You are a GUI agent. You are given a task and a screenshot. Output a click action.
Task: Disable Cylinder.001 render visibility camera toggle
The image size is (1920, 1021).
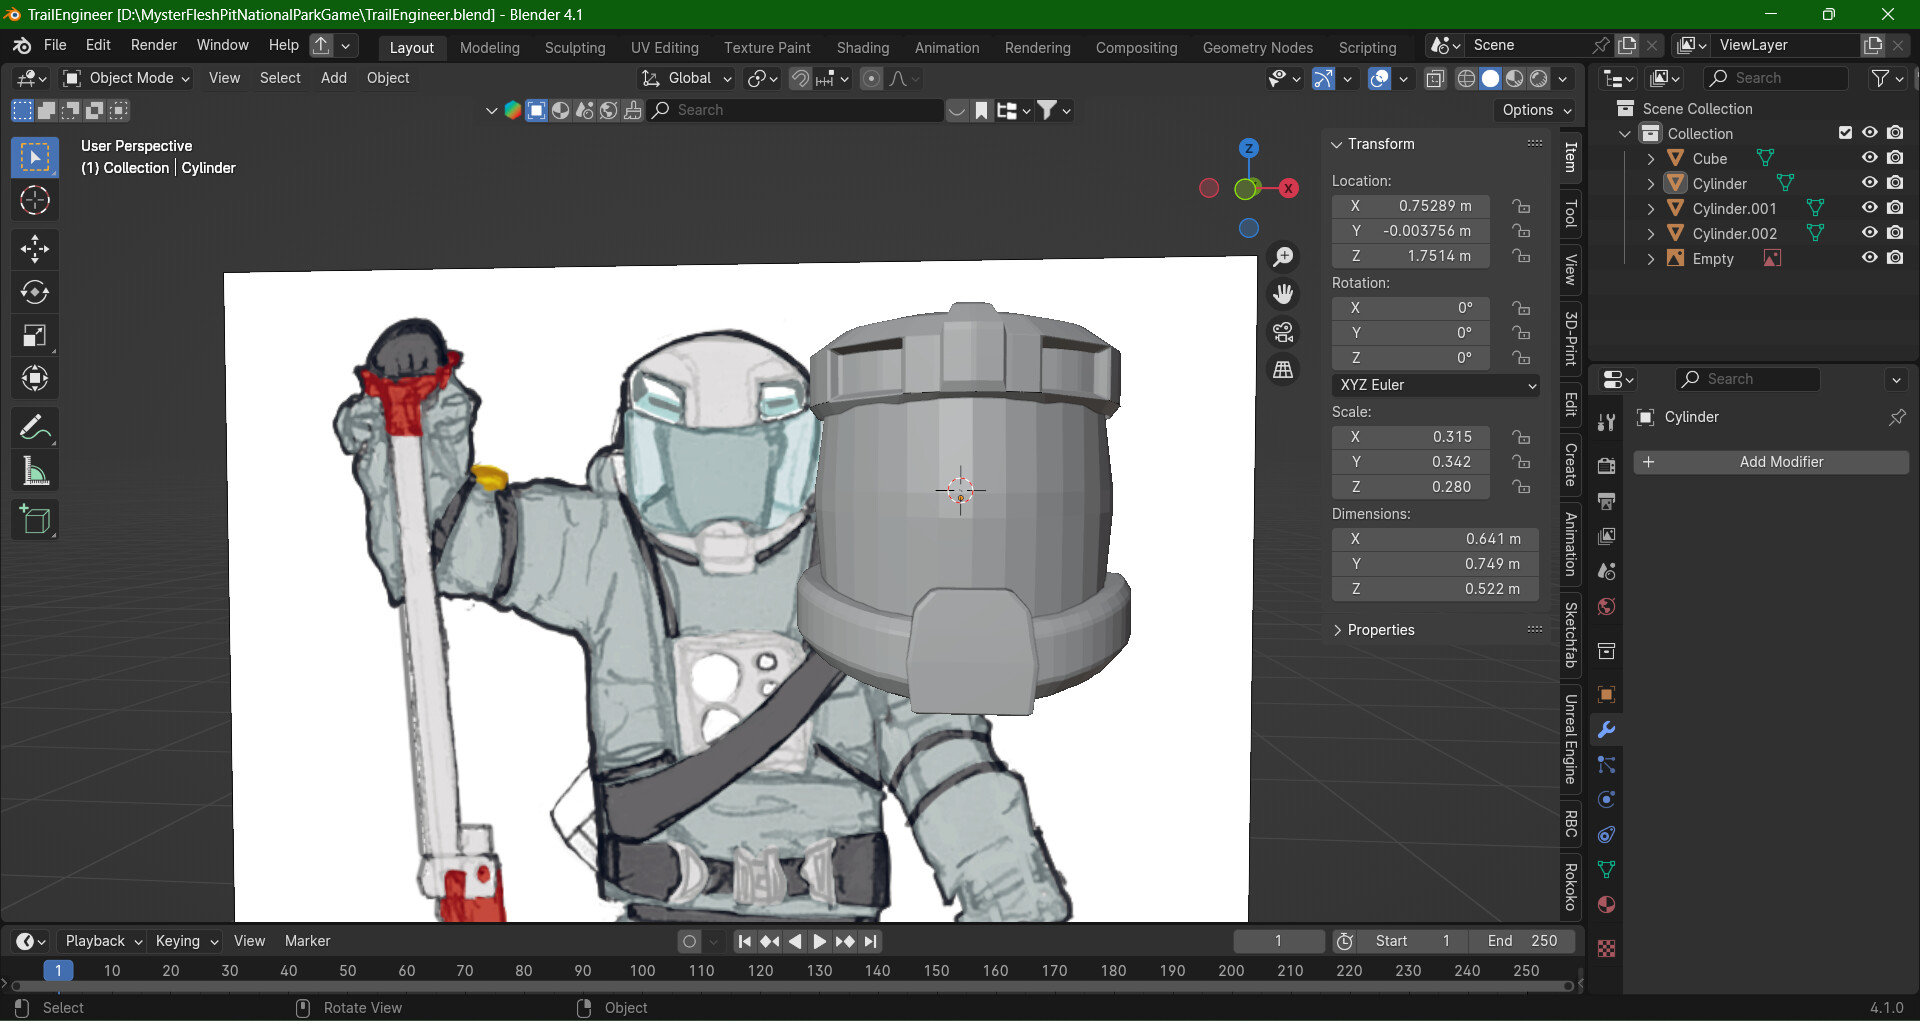click(1896, 208)
